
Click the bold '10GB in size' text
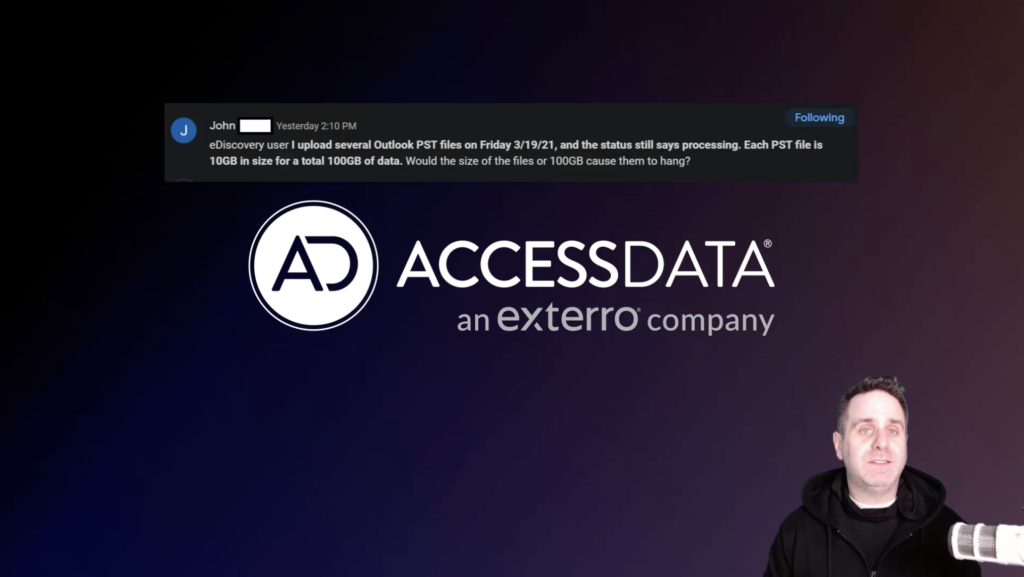pos(240,161)
